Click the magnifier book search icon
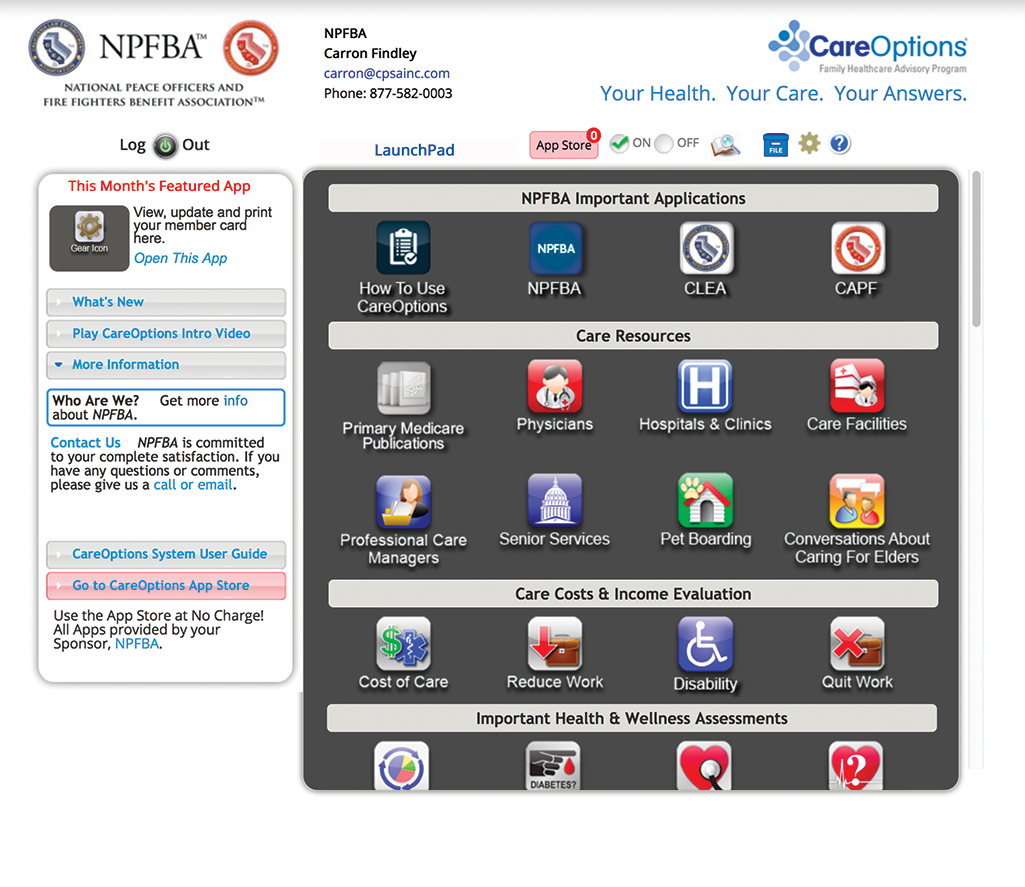 pos(726,144)
